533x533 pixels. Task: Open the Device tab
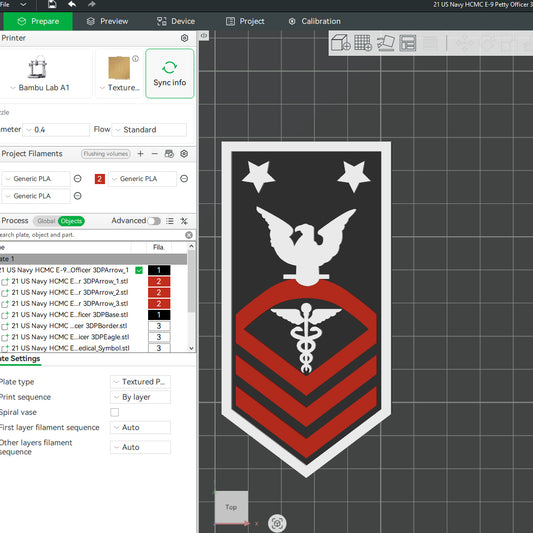click(176, 21)
